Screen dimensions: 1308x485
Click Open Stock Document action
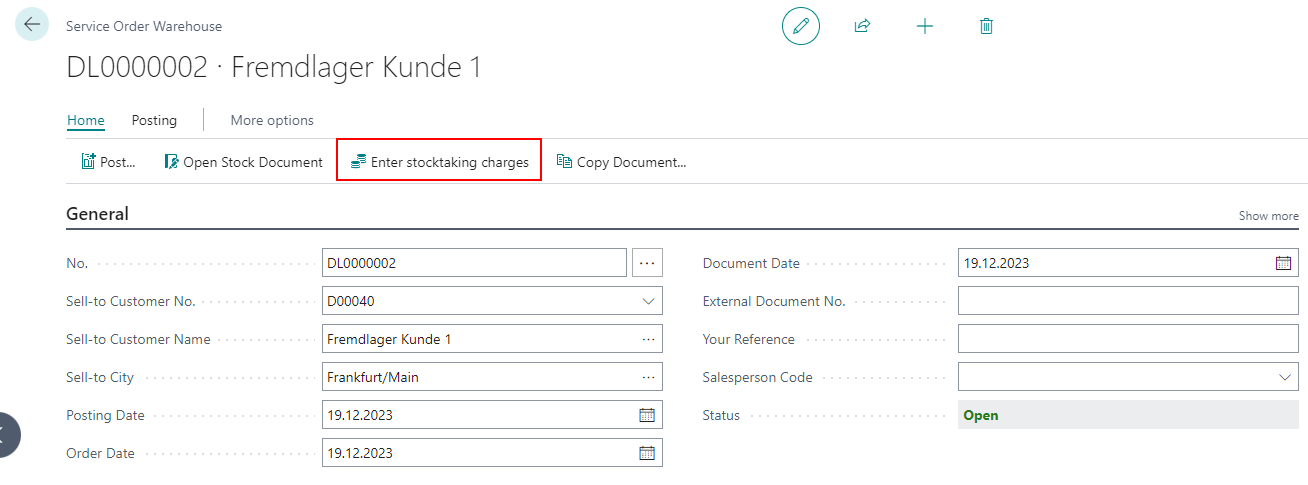pos(244,162)
